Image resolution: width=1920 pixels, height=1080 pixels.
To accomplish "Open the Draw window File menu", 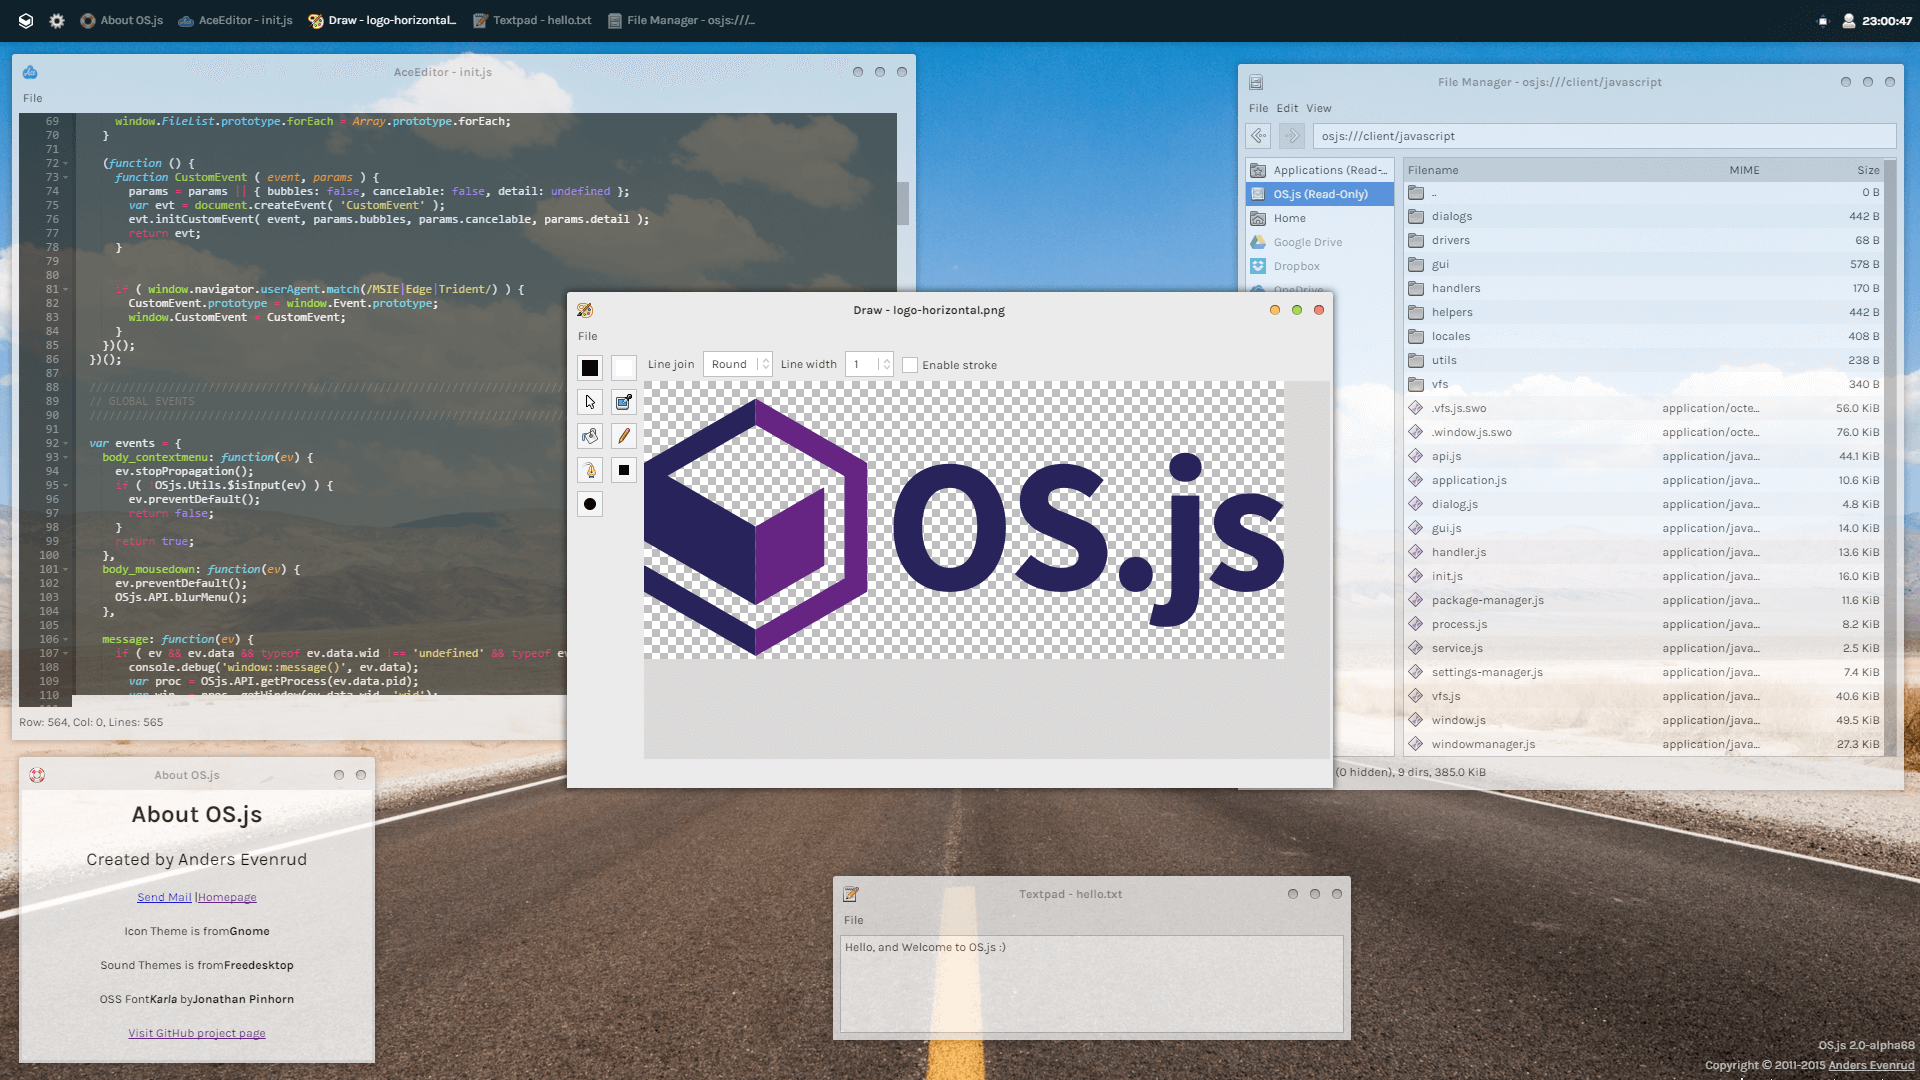I will (587, 336).
